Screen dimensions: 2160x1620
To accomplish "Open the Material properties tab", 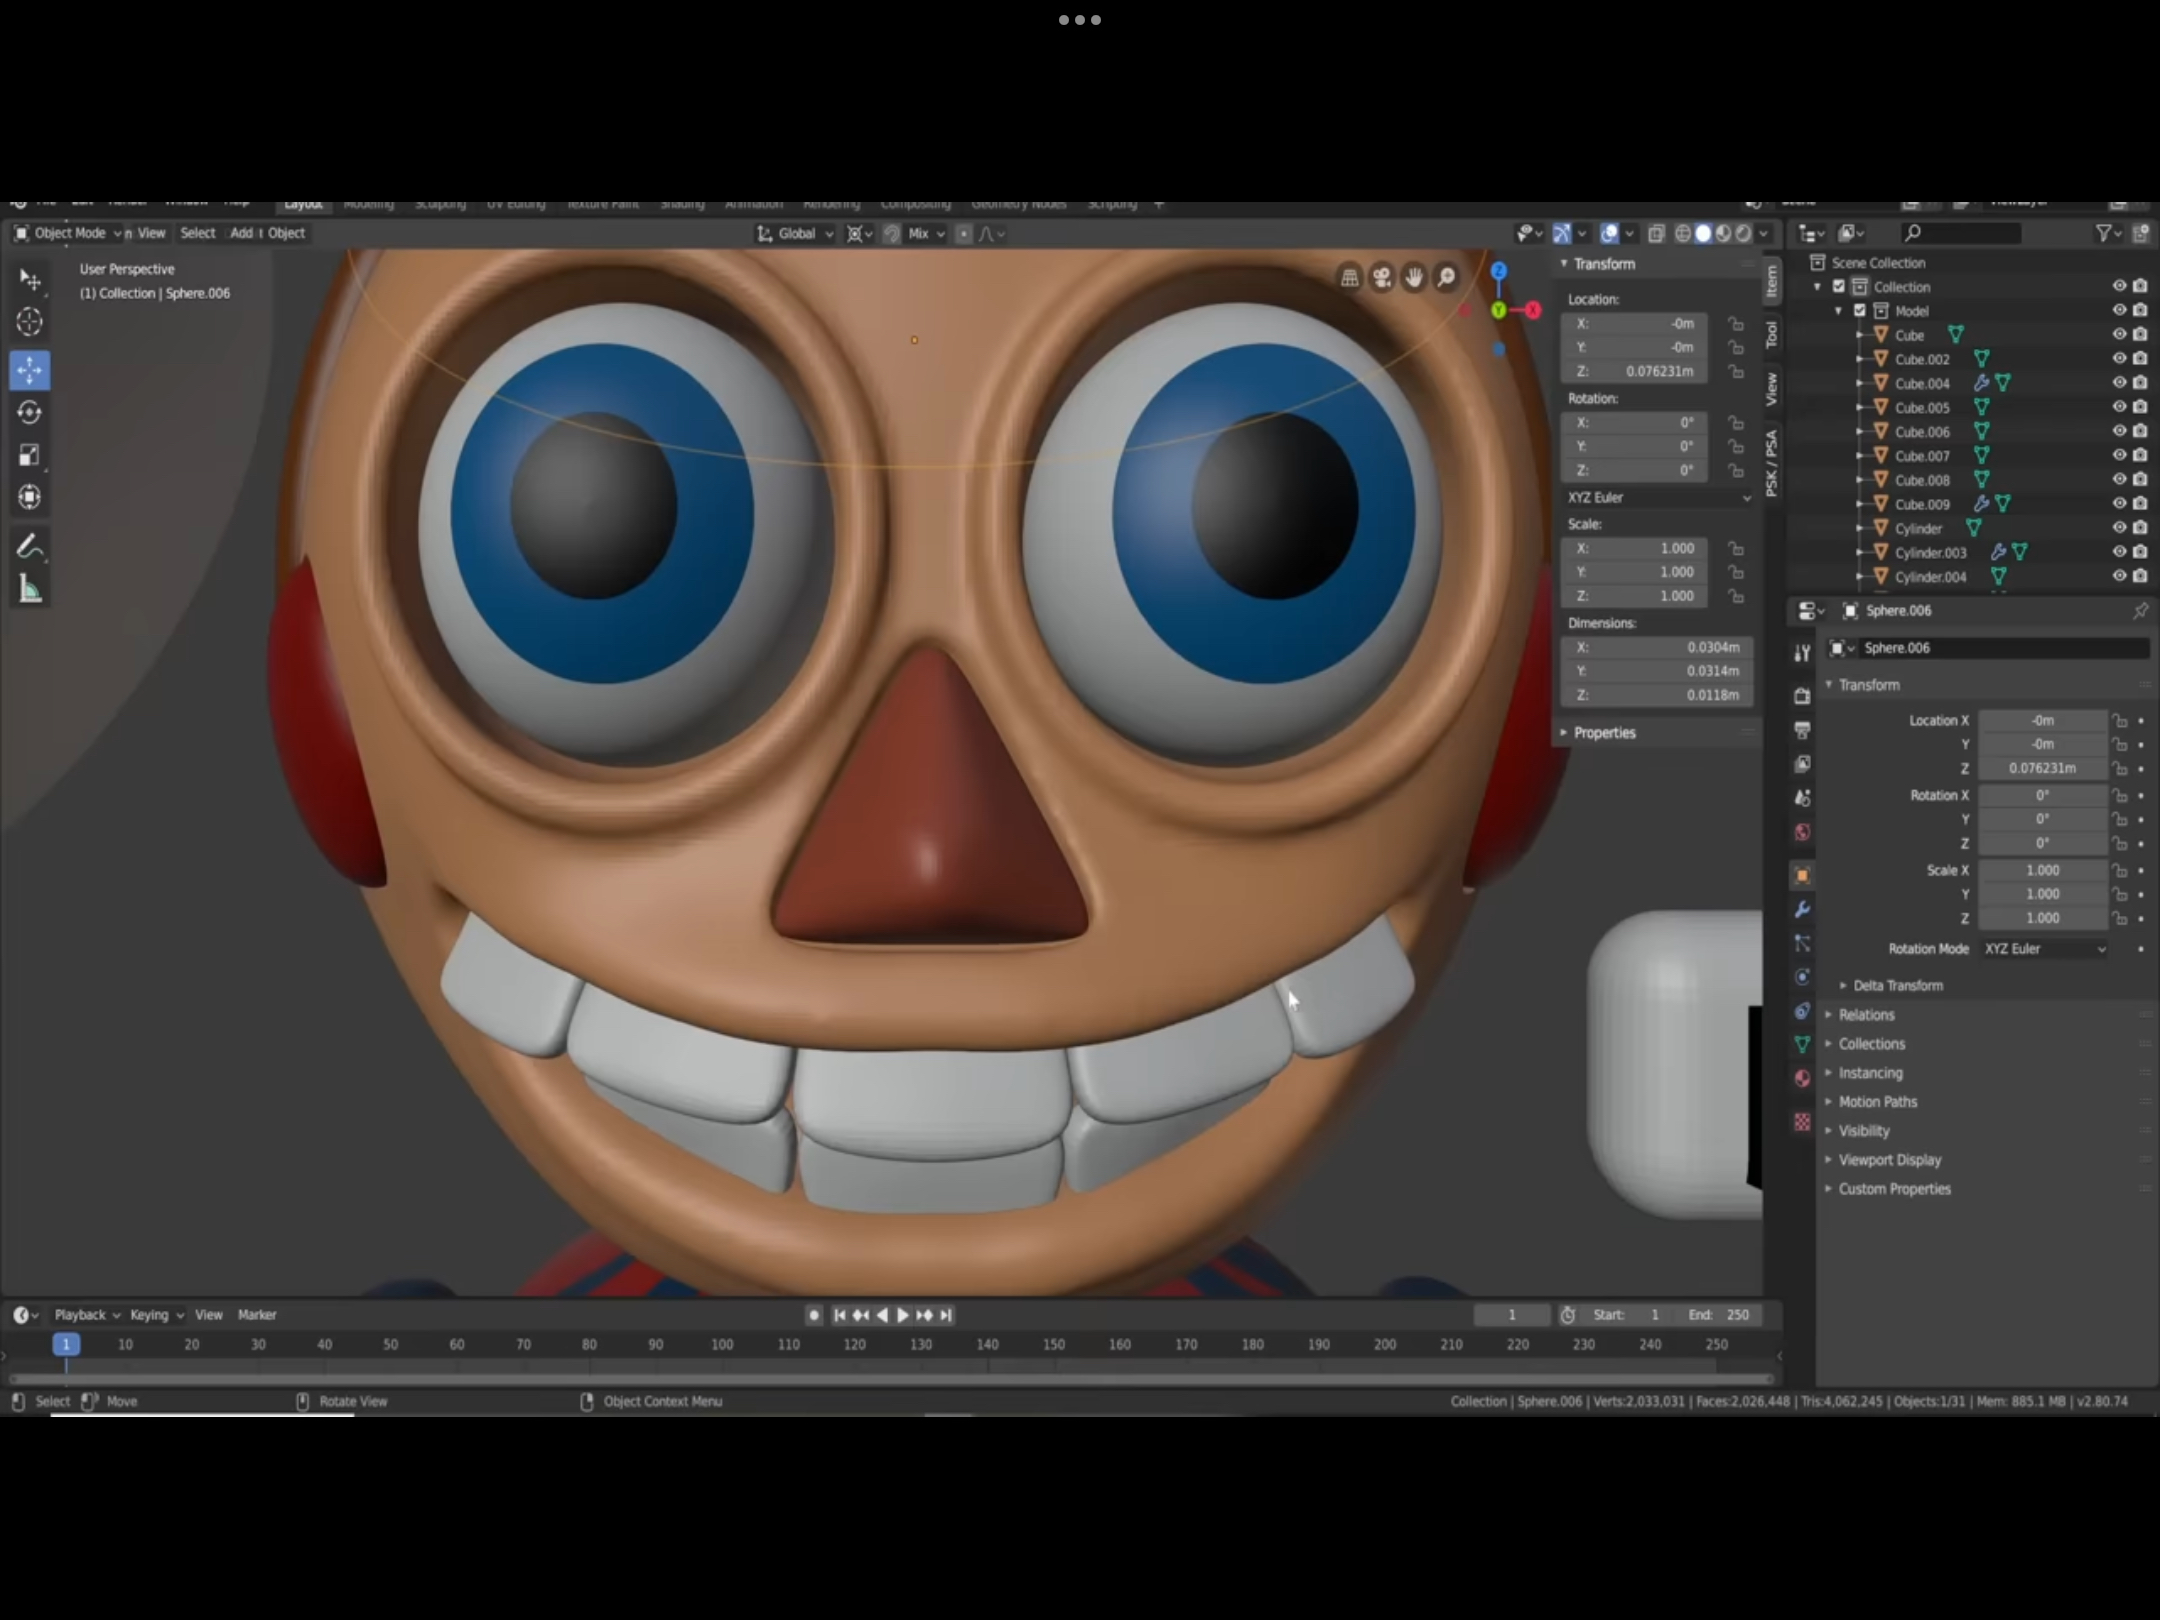I will (1802, 1078).
